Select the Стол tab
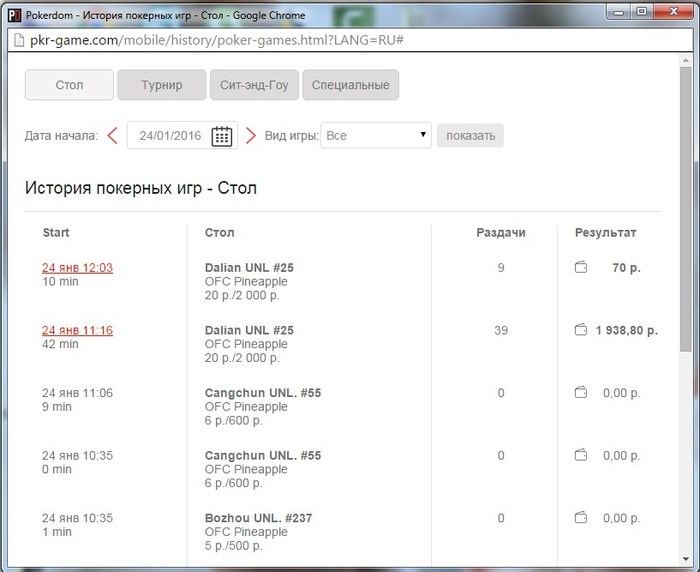 pos(69,85)
